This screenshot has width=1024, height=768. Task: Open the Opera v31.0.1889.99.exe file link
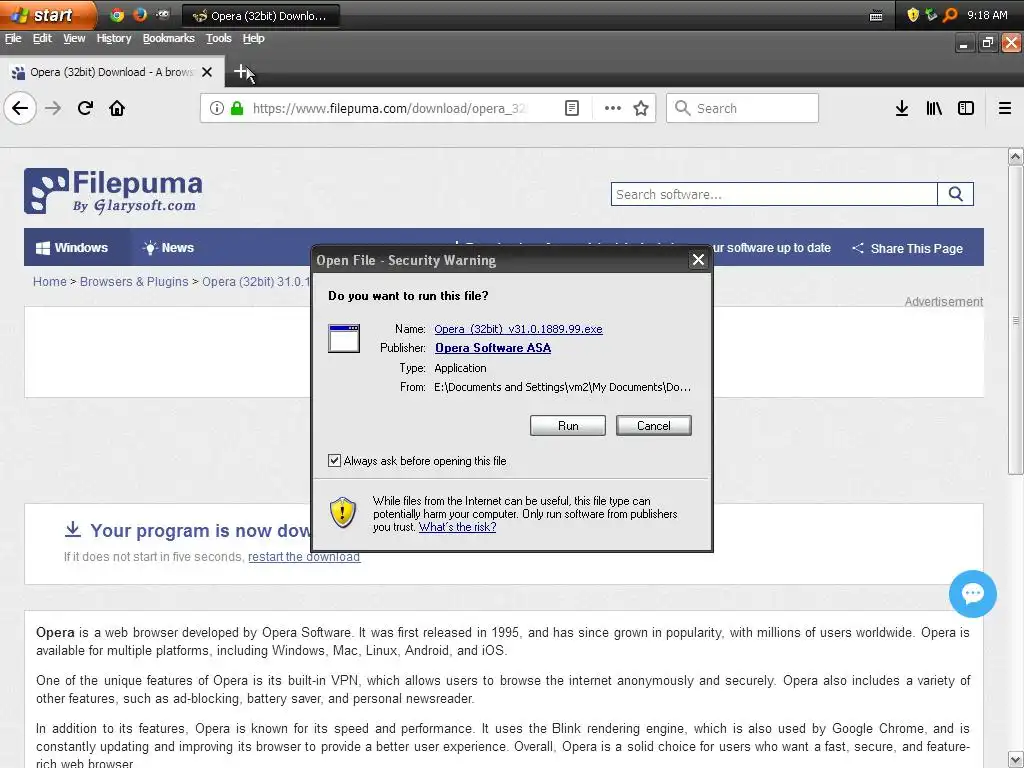tap(519, 329)
